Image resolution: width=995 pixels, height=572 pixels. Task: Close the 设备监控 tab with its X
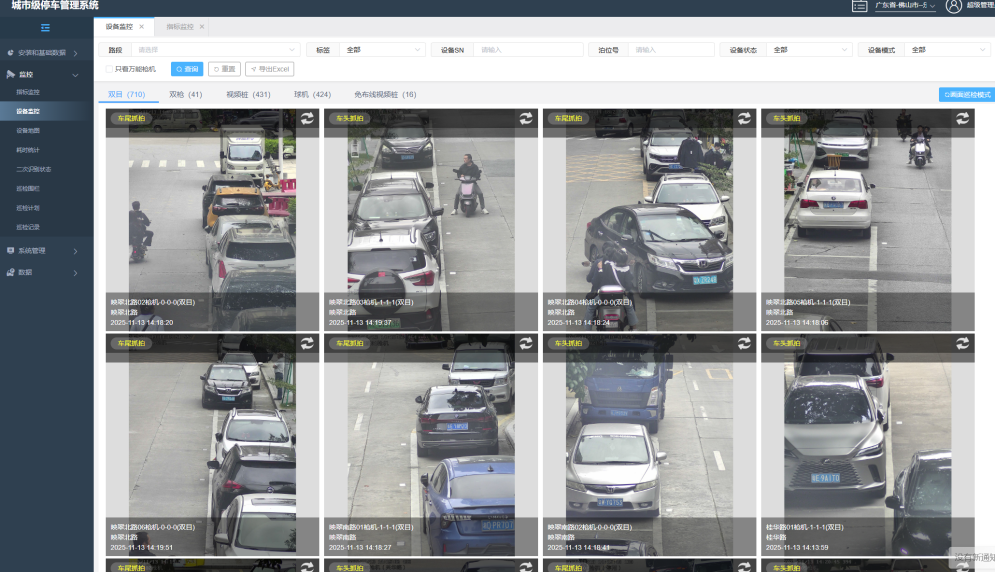pyautogui.click(x=142, y=27)
